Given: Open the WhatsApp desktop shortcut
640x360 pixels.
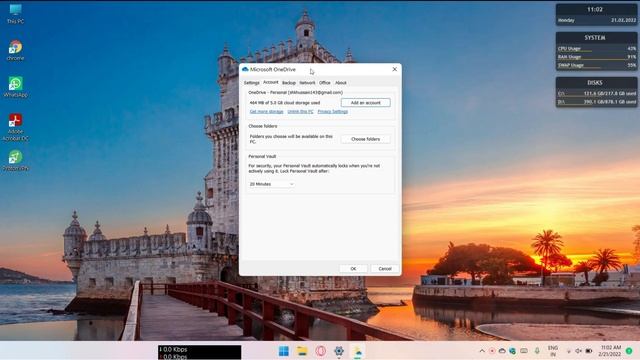Looking at the screenshot, I should tap(16, 87).
